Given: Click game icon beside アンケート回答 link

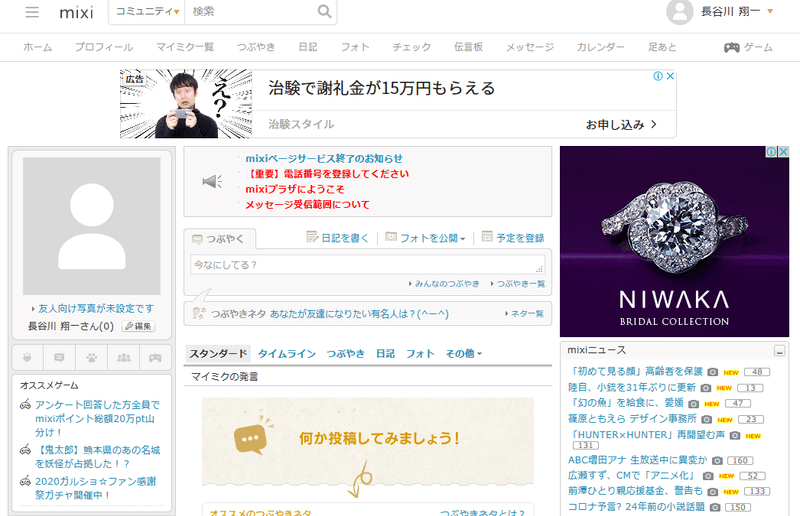Looking at the screenshot, I should tap(25, 405).
